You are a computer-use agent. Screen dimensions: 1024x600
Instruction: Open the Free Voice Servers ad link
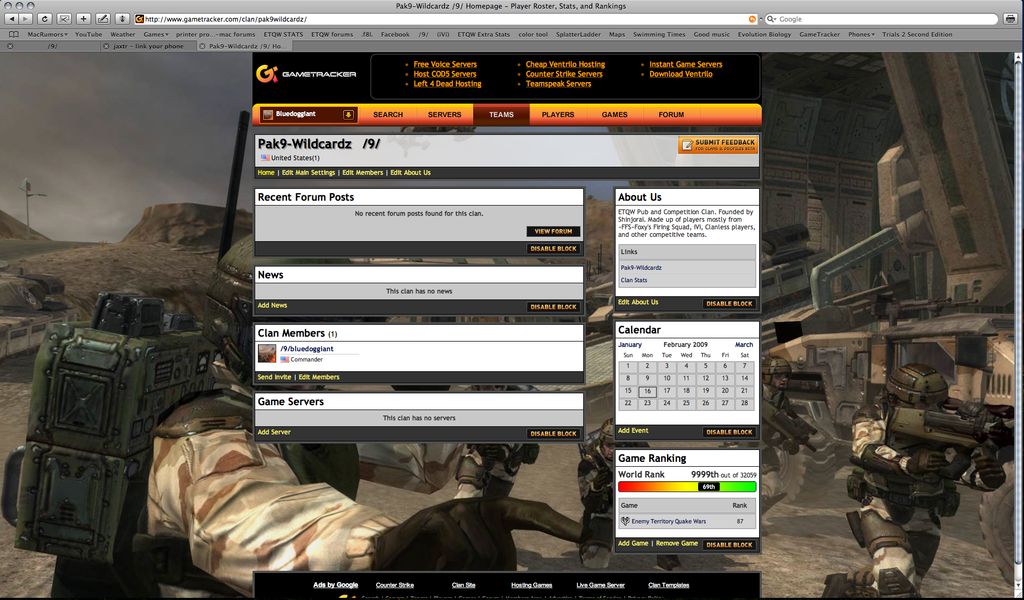pyautogui.click(x=445, y=64)
